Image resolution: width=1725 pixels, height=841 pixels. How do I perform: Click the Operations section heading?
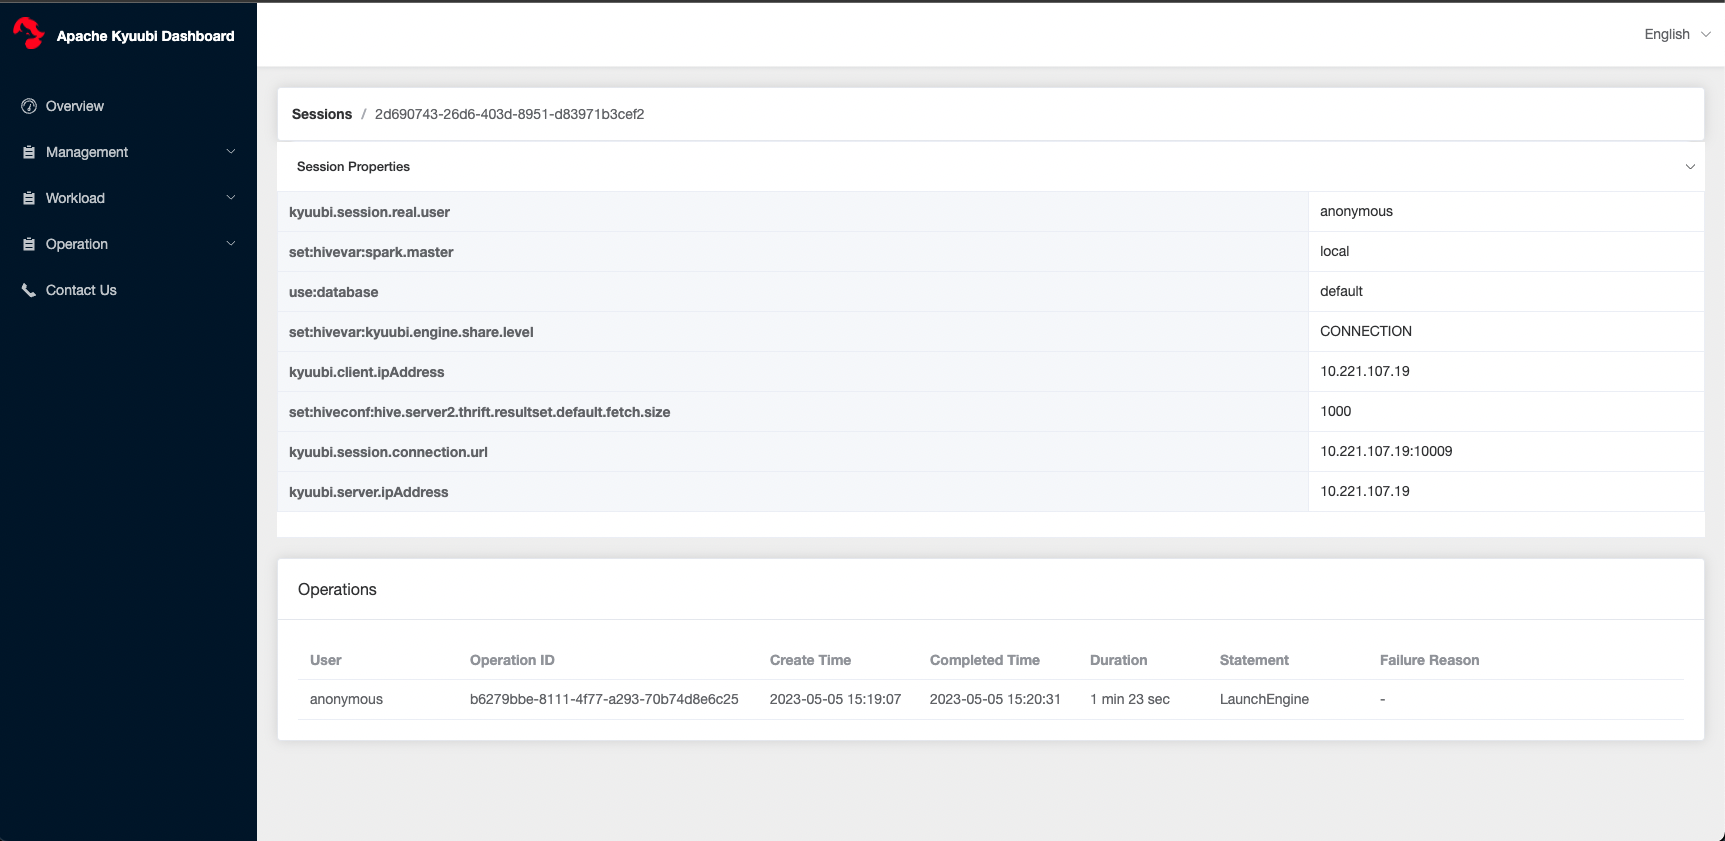coord(337,590)
